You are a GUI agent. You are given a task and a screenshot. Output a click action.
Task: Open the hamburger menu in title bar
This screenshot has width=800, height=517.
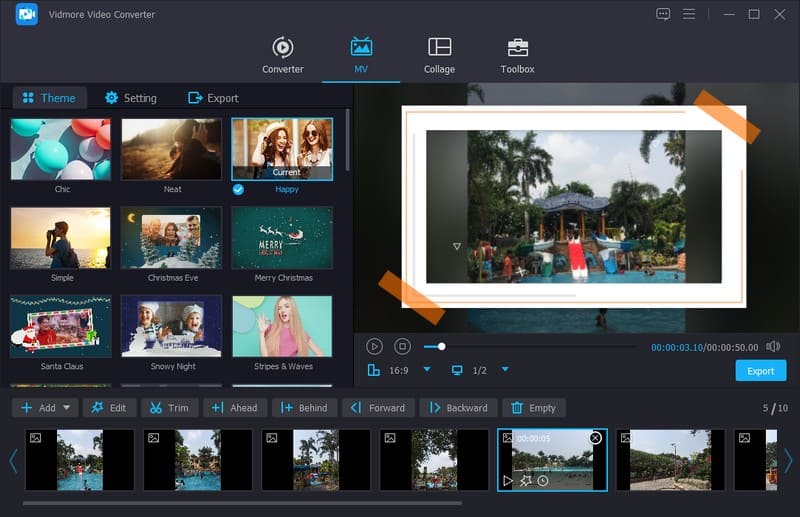tap(689, 14)
